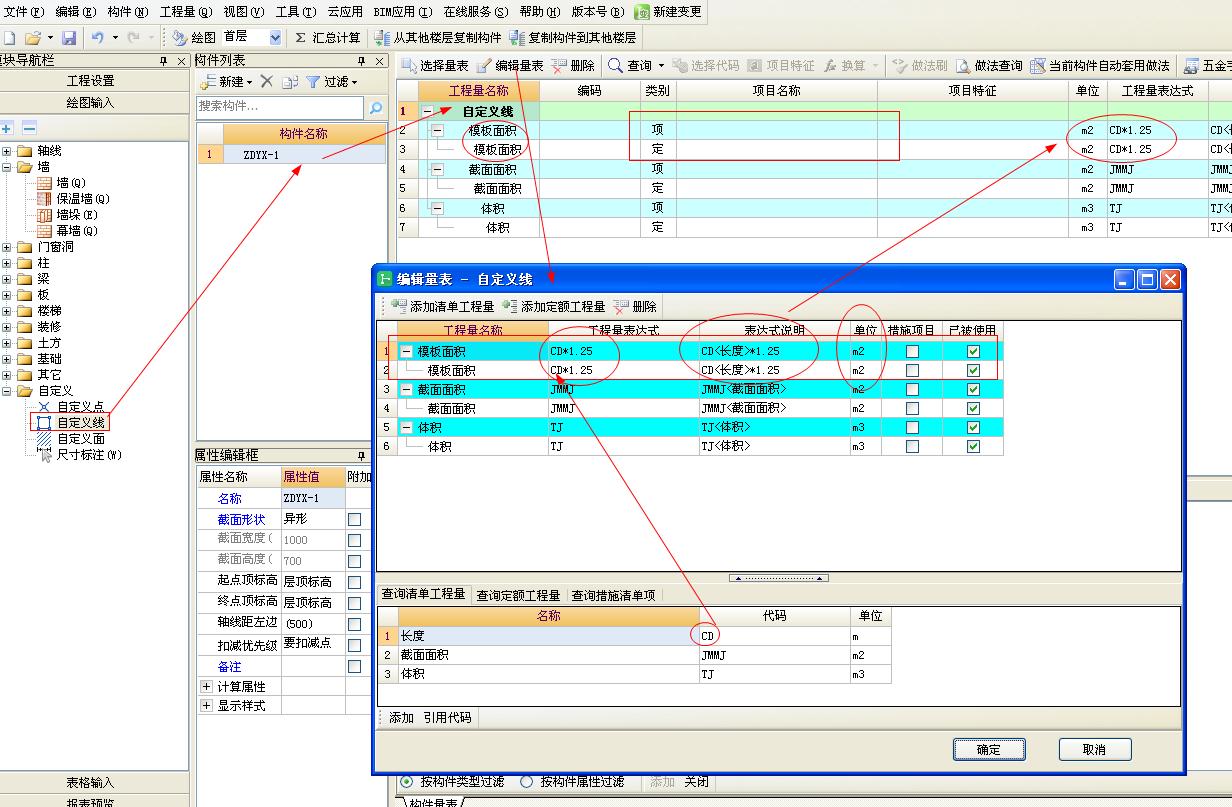This screenshot has width=1232, height=807.
Task: Click the 新建 component button
Action: coord(224,82)
